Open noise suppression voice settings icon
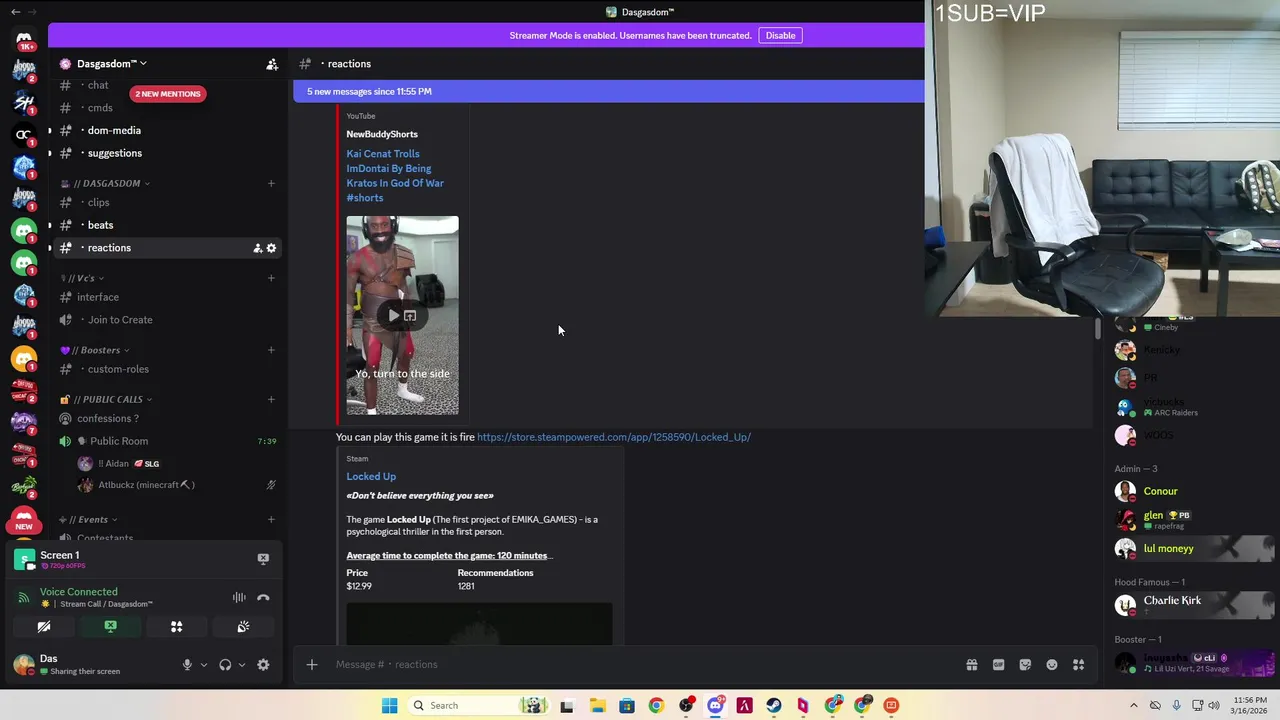This screenshot has height=720, width=1280. tap(239, 597)
